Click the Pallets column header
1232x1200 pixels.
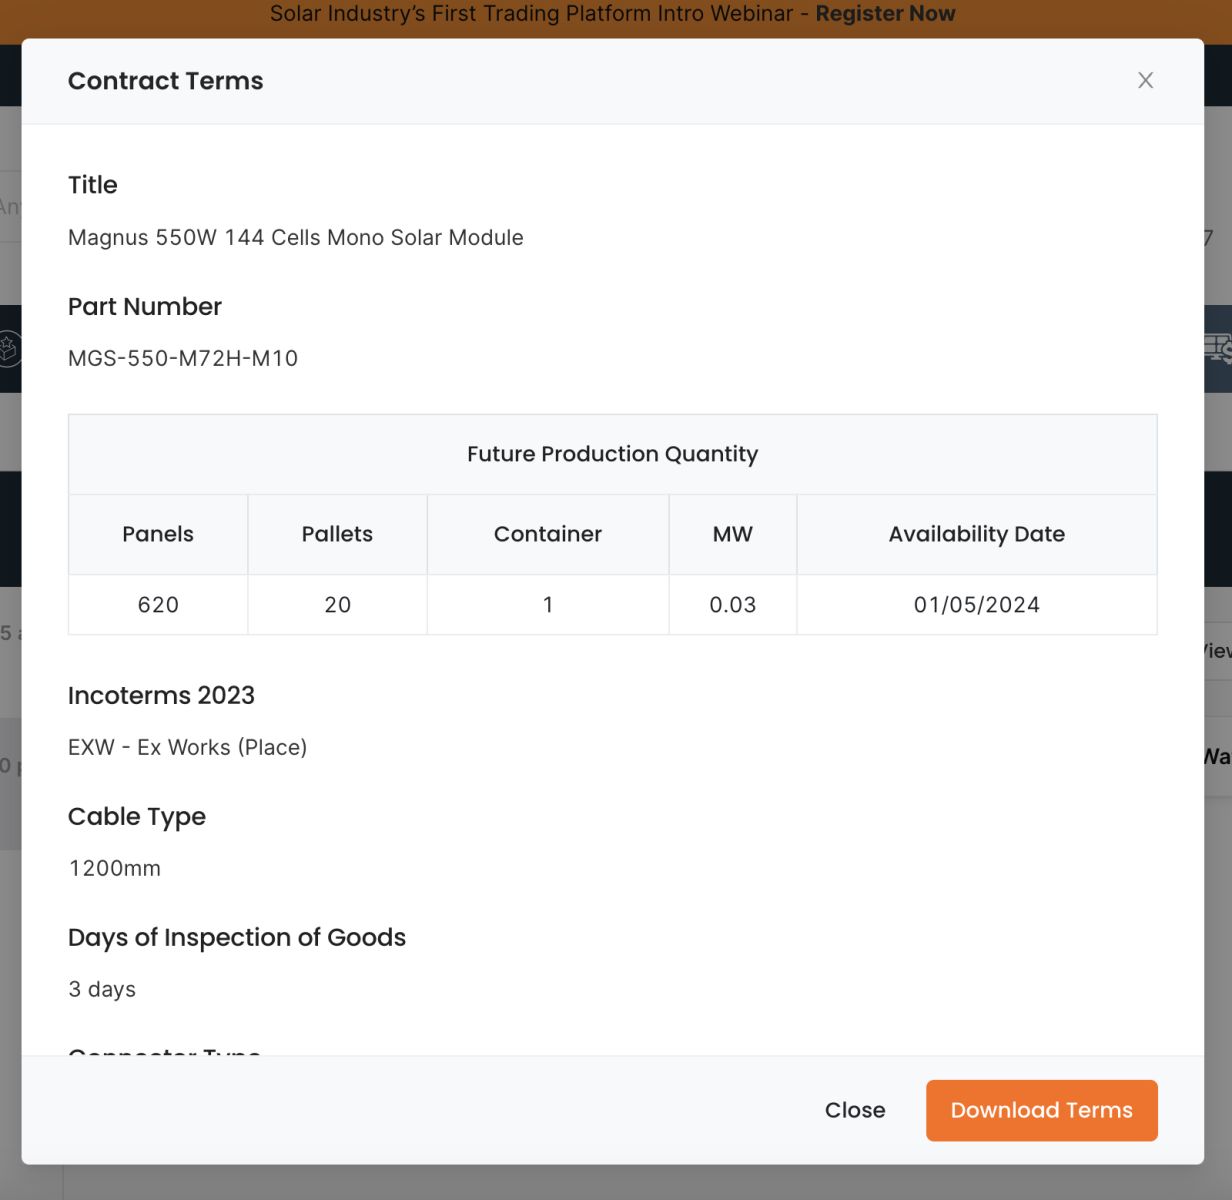click(x=337, y=534)
